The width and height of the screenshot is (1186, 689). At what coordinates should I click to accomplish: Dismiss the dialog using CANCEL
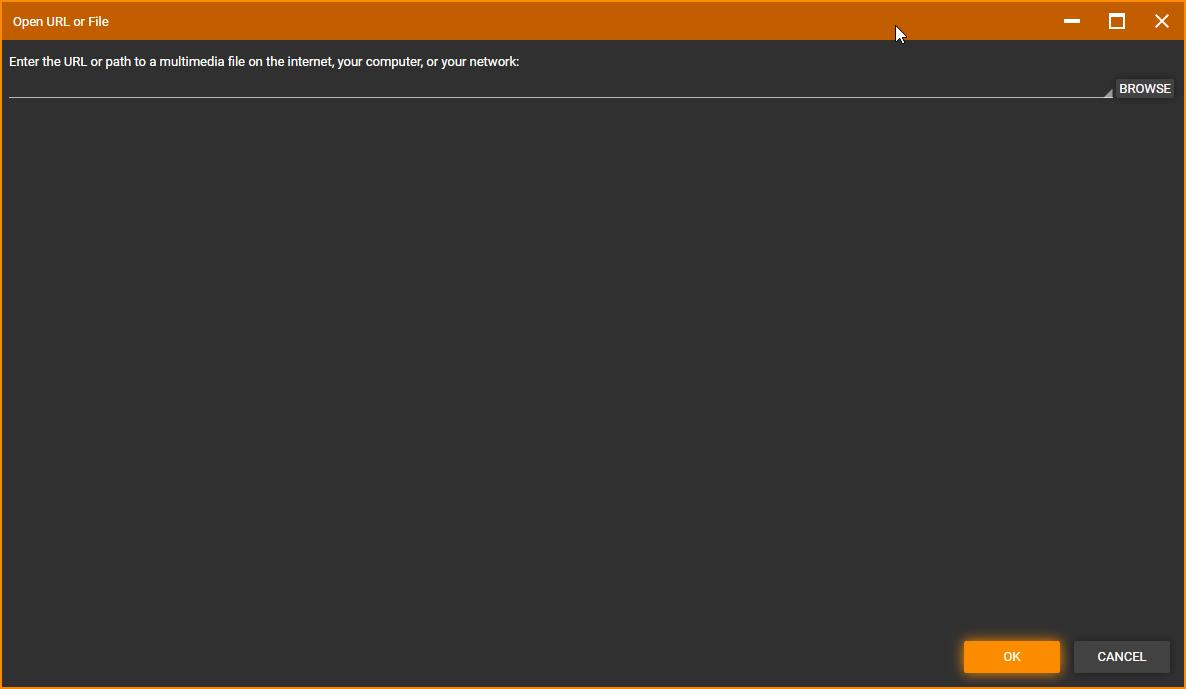[1121, 657]
